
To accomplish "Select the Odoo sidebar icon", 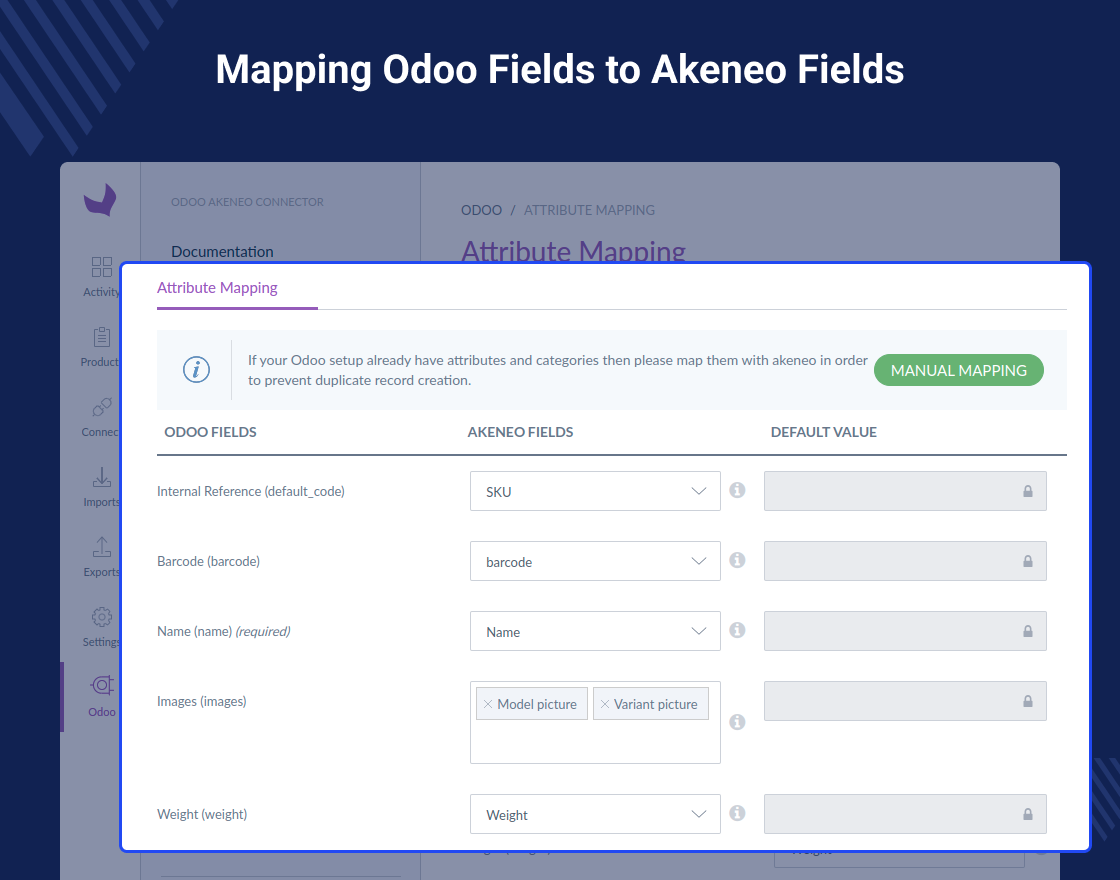I will click(x=101, y=686).
